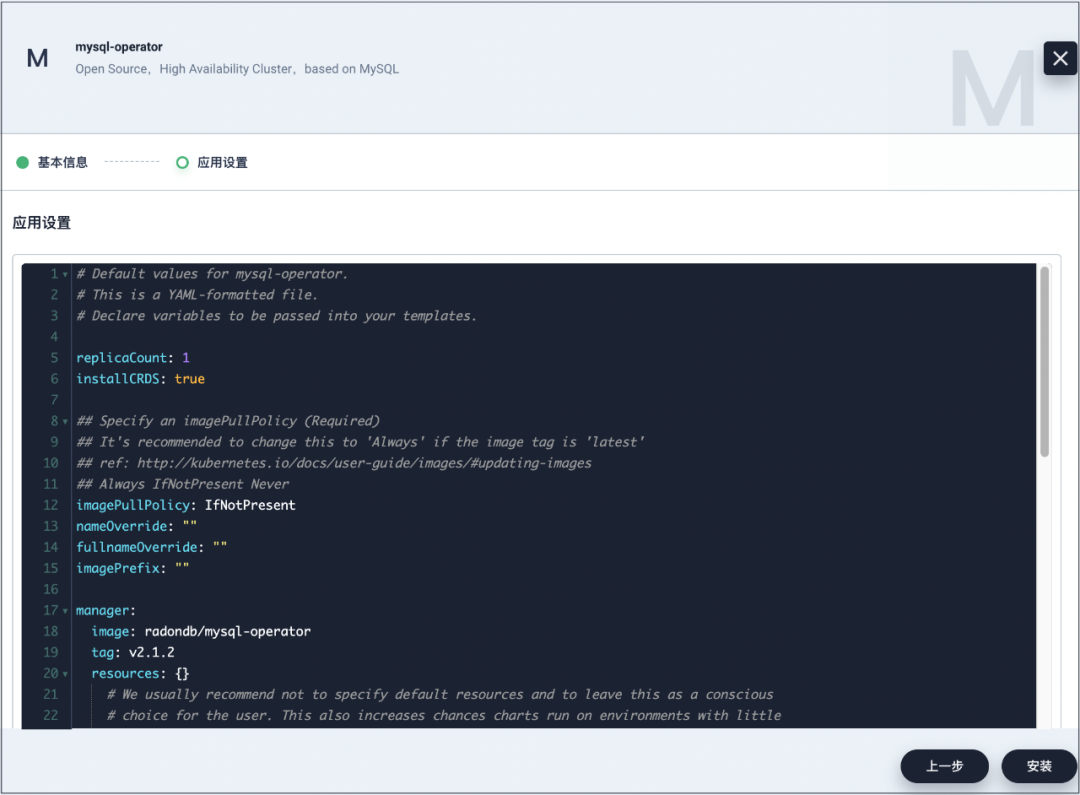Click the kubernetes.io docs URL comment
This screenshot has width=1080, height=795.
(362, 463)
